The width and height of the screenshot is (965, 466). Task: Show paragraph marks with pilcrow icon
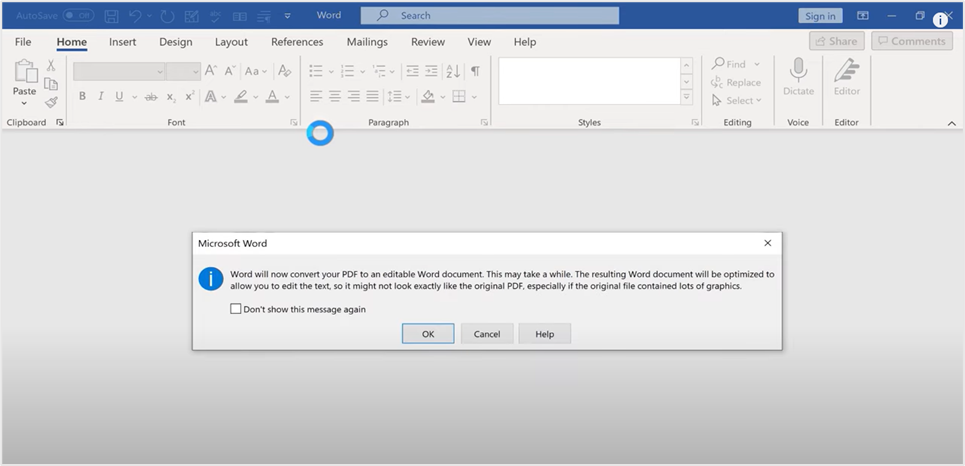click(475, 71)
